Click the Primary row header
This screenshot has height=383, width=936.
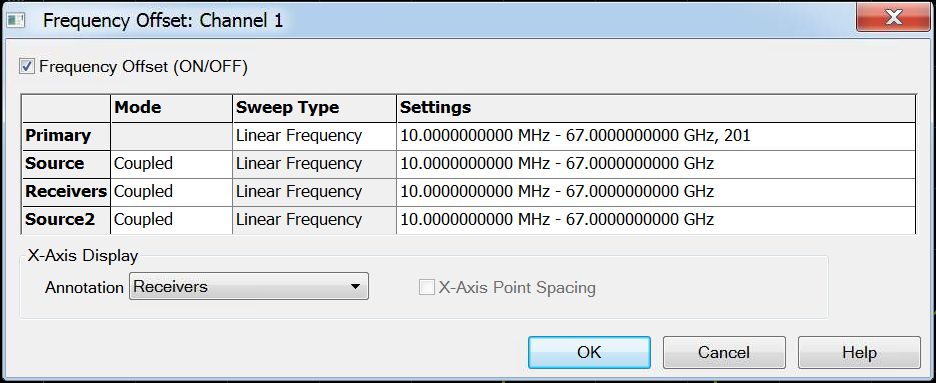tap(66, 136)
